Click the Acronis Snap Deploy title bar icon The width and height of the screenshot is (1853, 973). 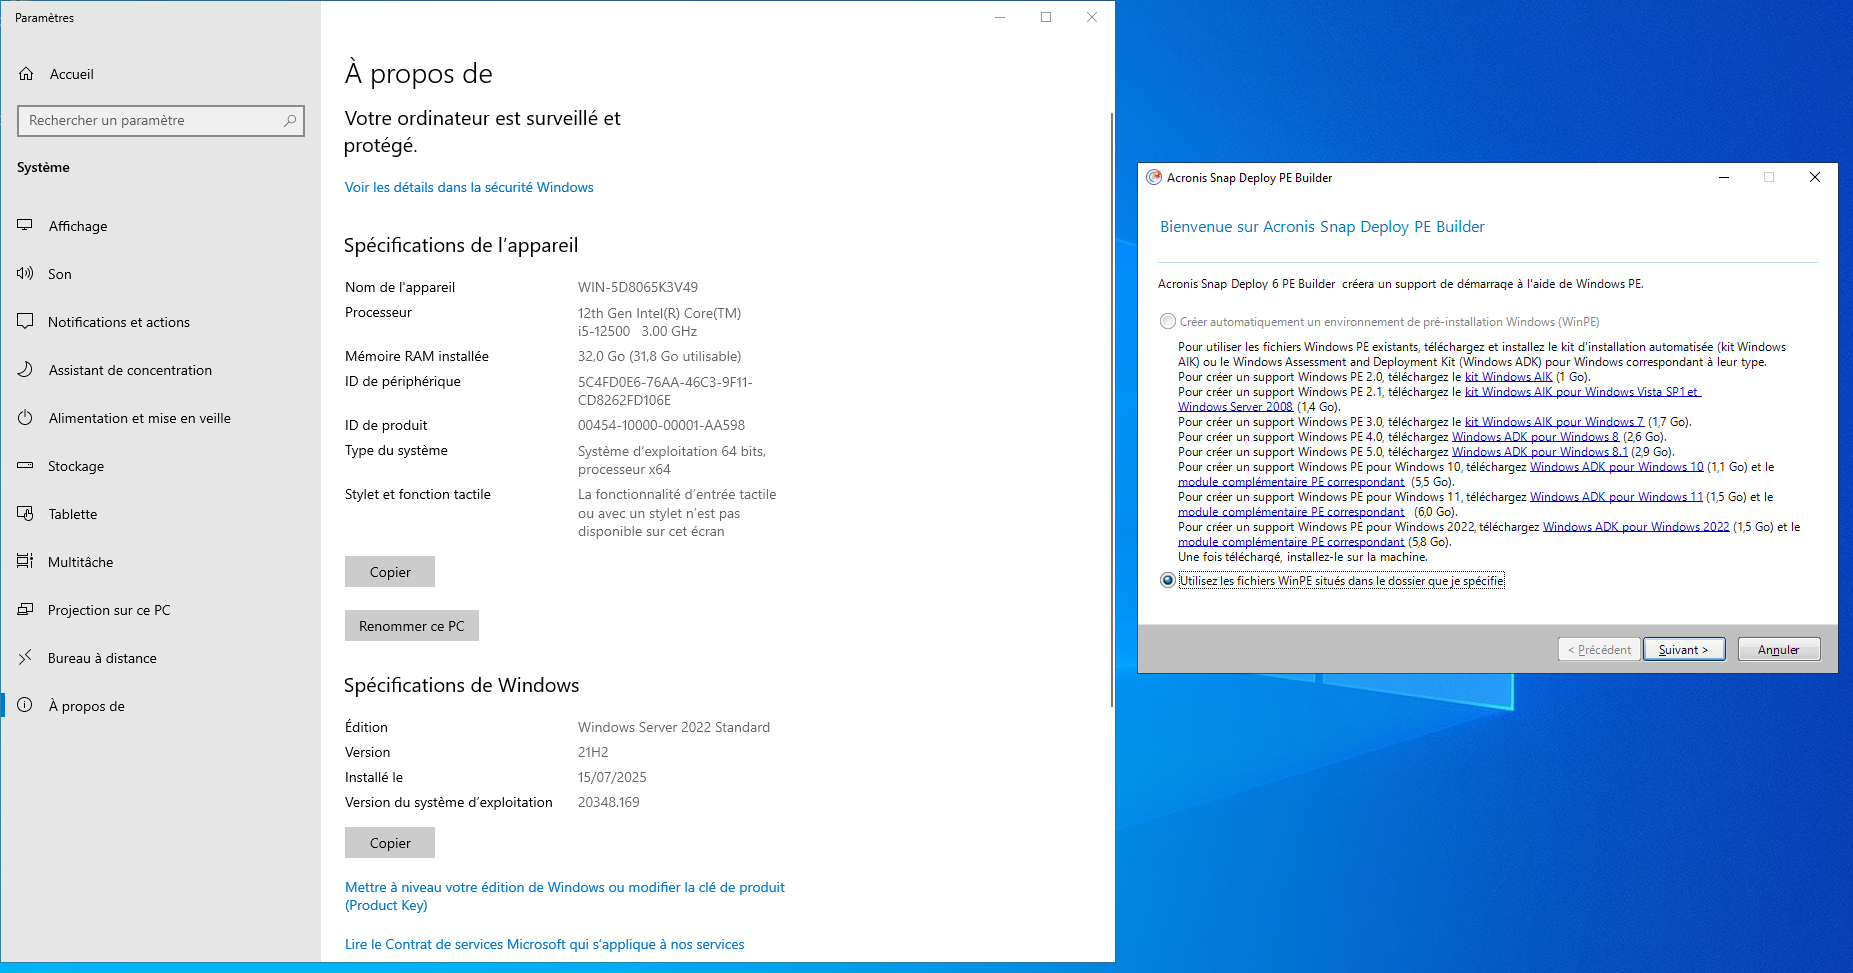click(1154, 177)
